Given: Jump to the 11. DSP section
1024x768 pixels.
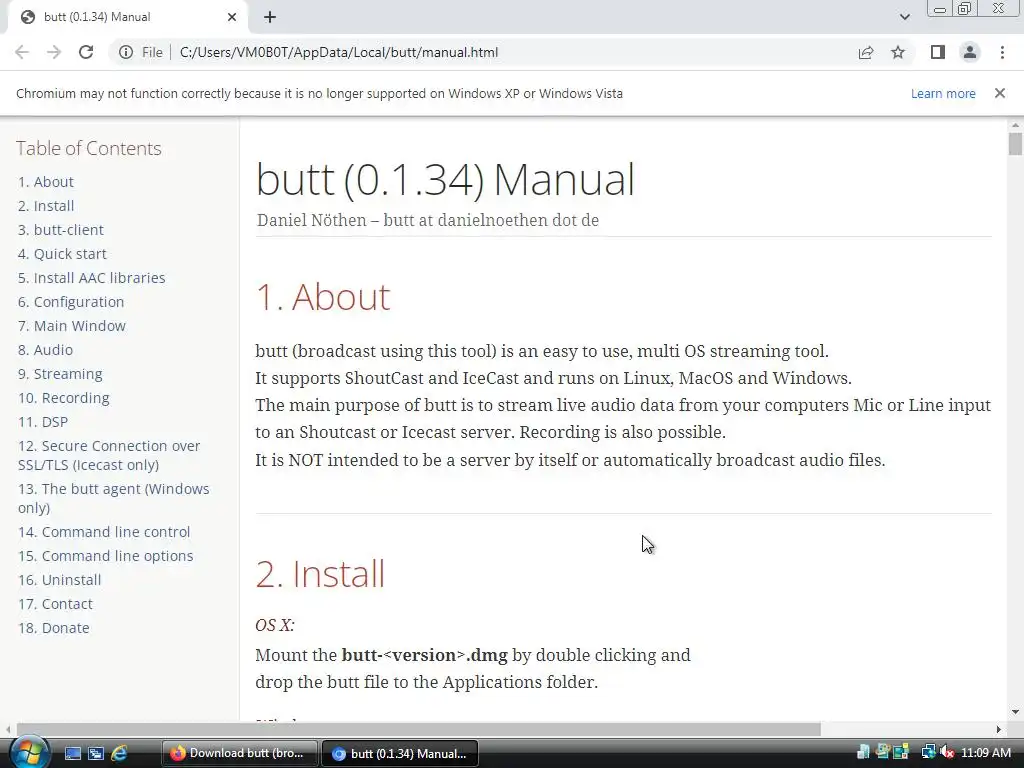Looking at the screenshot, I should (42, 422).
